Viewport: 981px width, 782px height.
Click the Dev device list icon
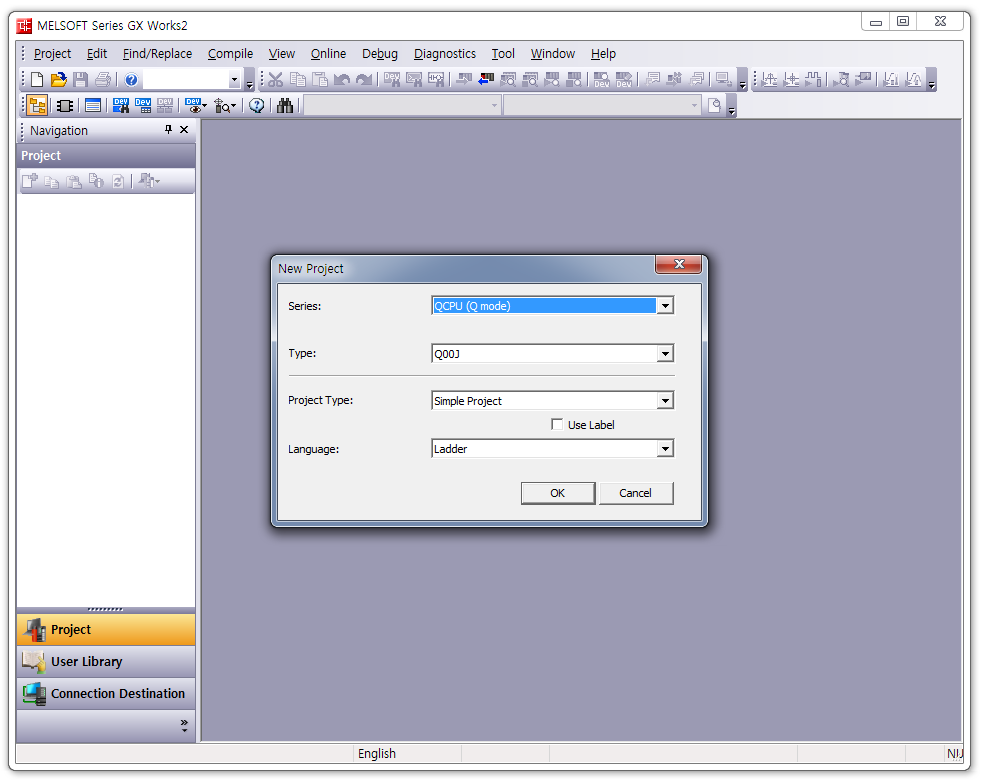pos(143,106)
